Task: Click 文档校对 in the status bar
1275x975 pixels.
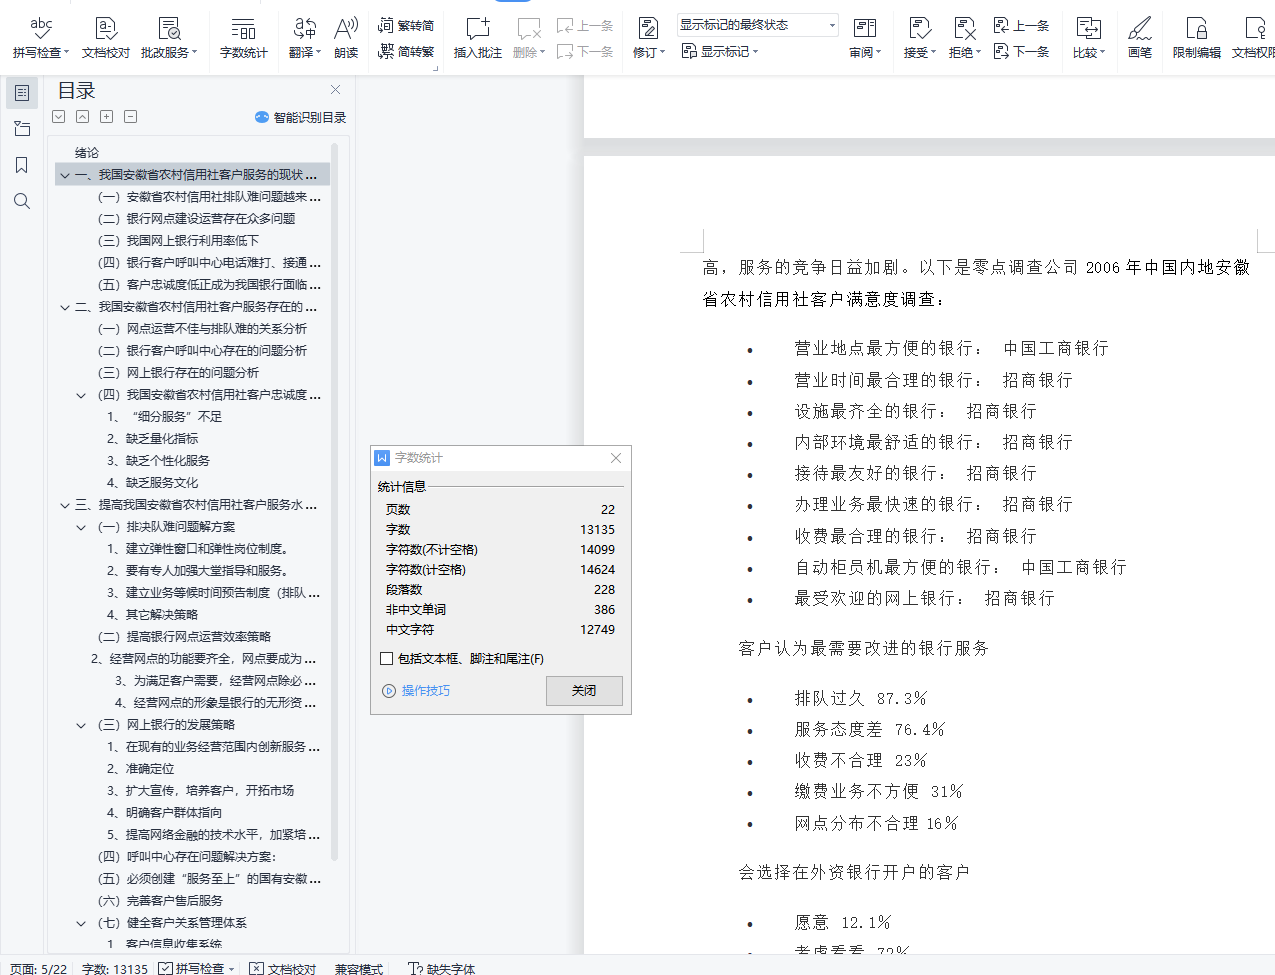Action: tap(283, 968)
